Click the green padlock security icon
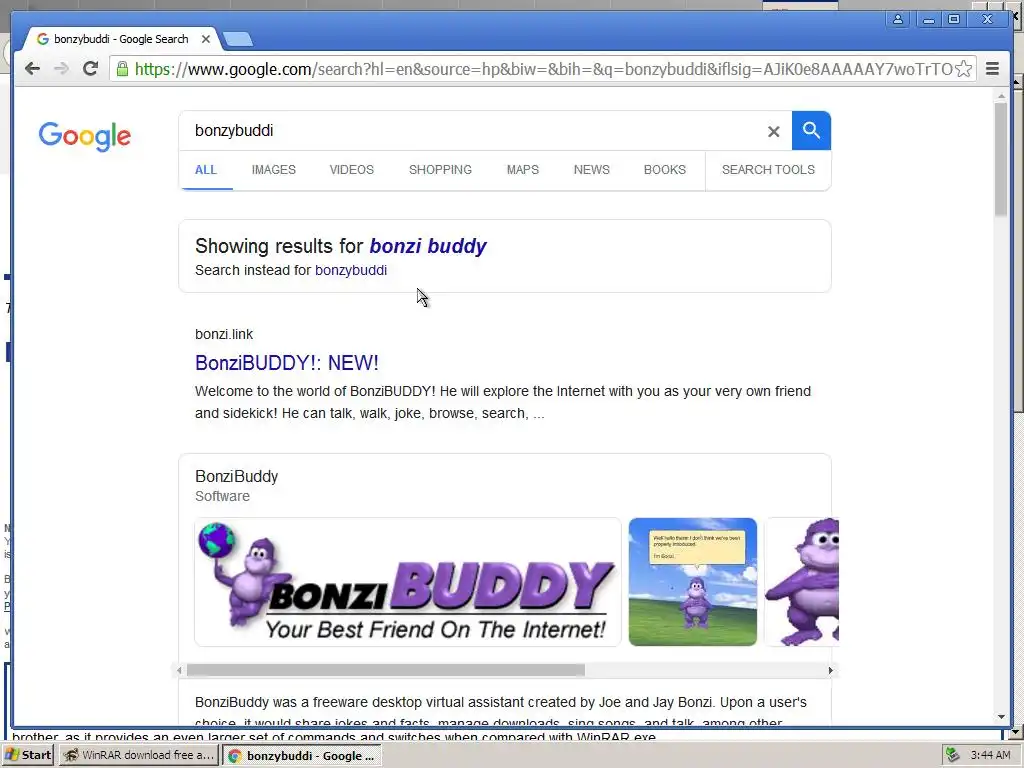Viewport: 1024px width, 768px height. tap(122, 69)
